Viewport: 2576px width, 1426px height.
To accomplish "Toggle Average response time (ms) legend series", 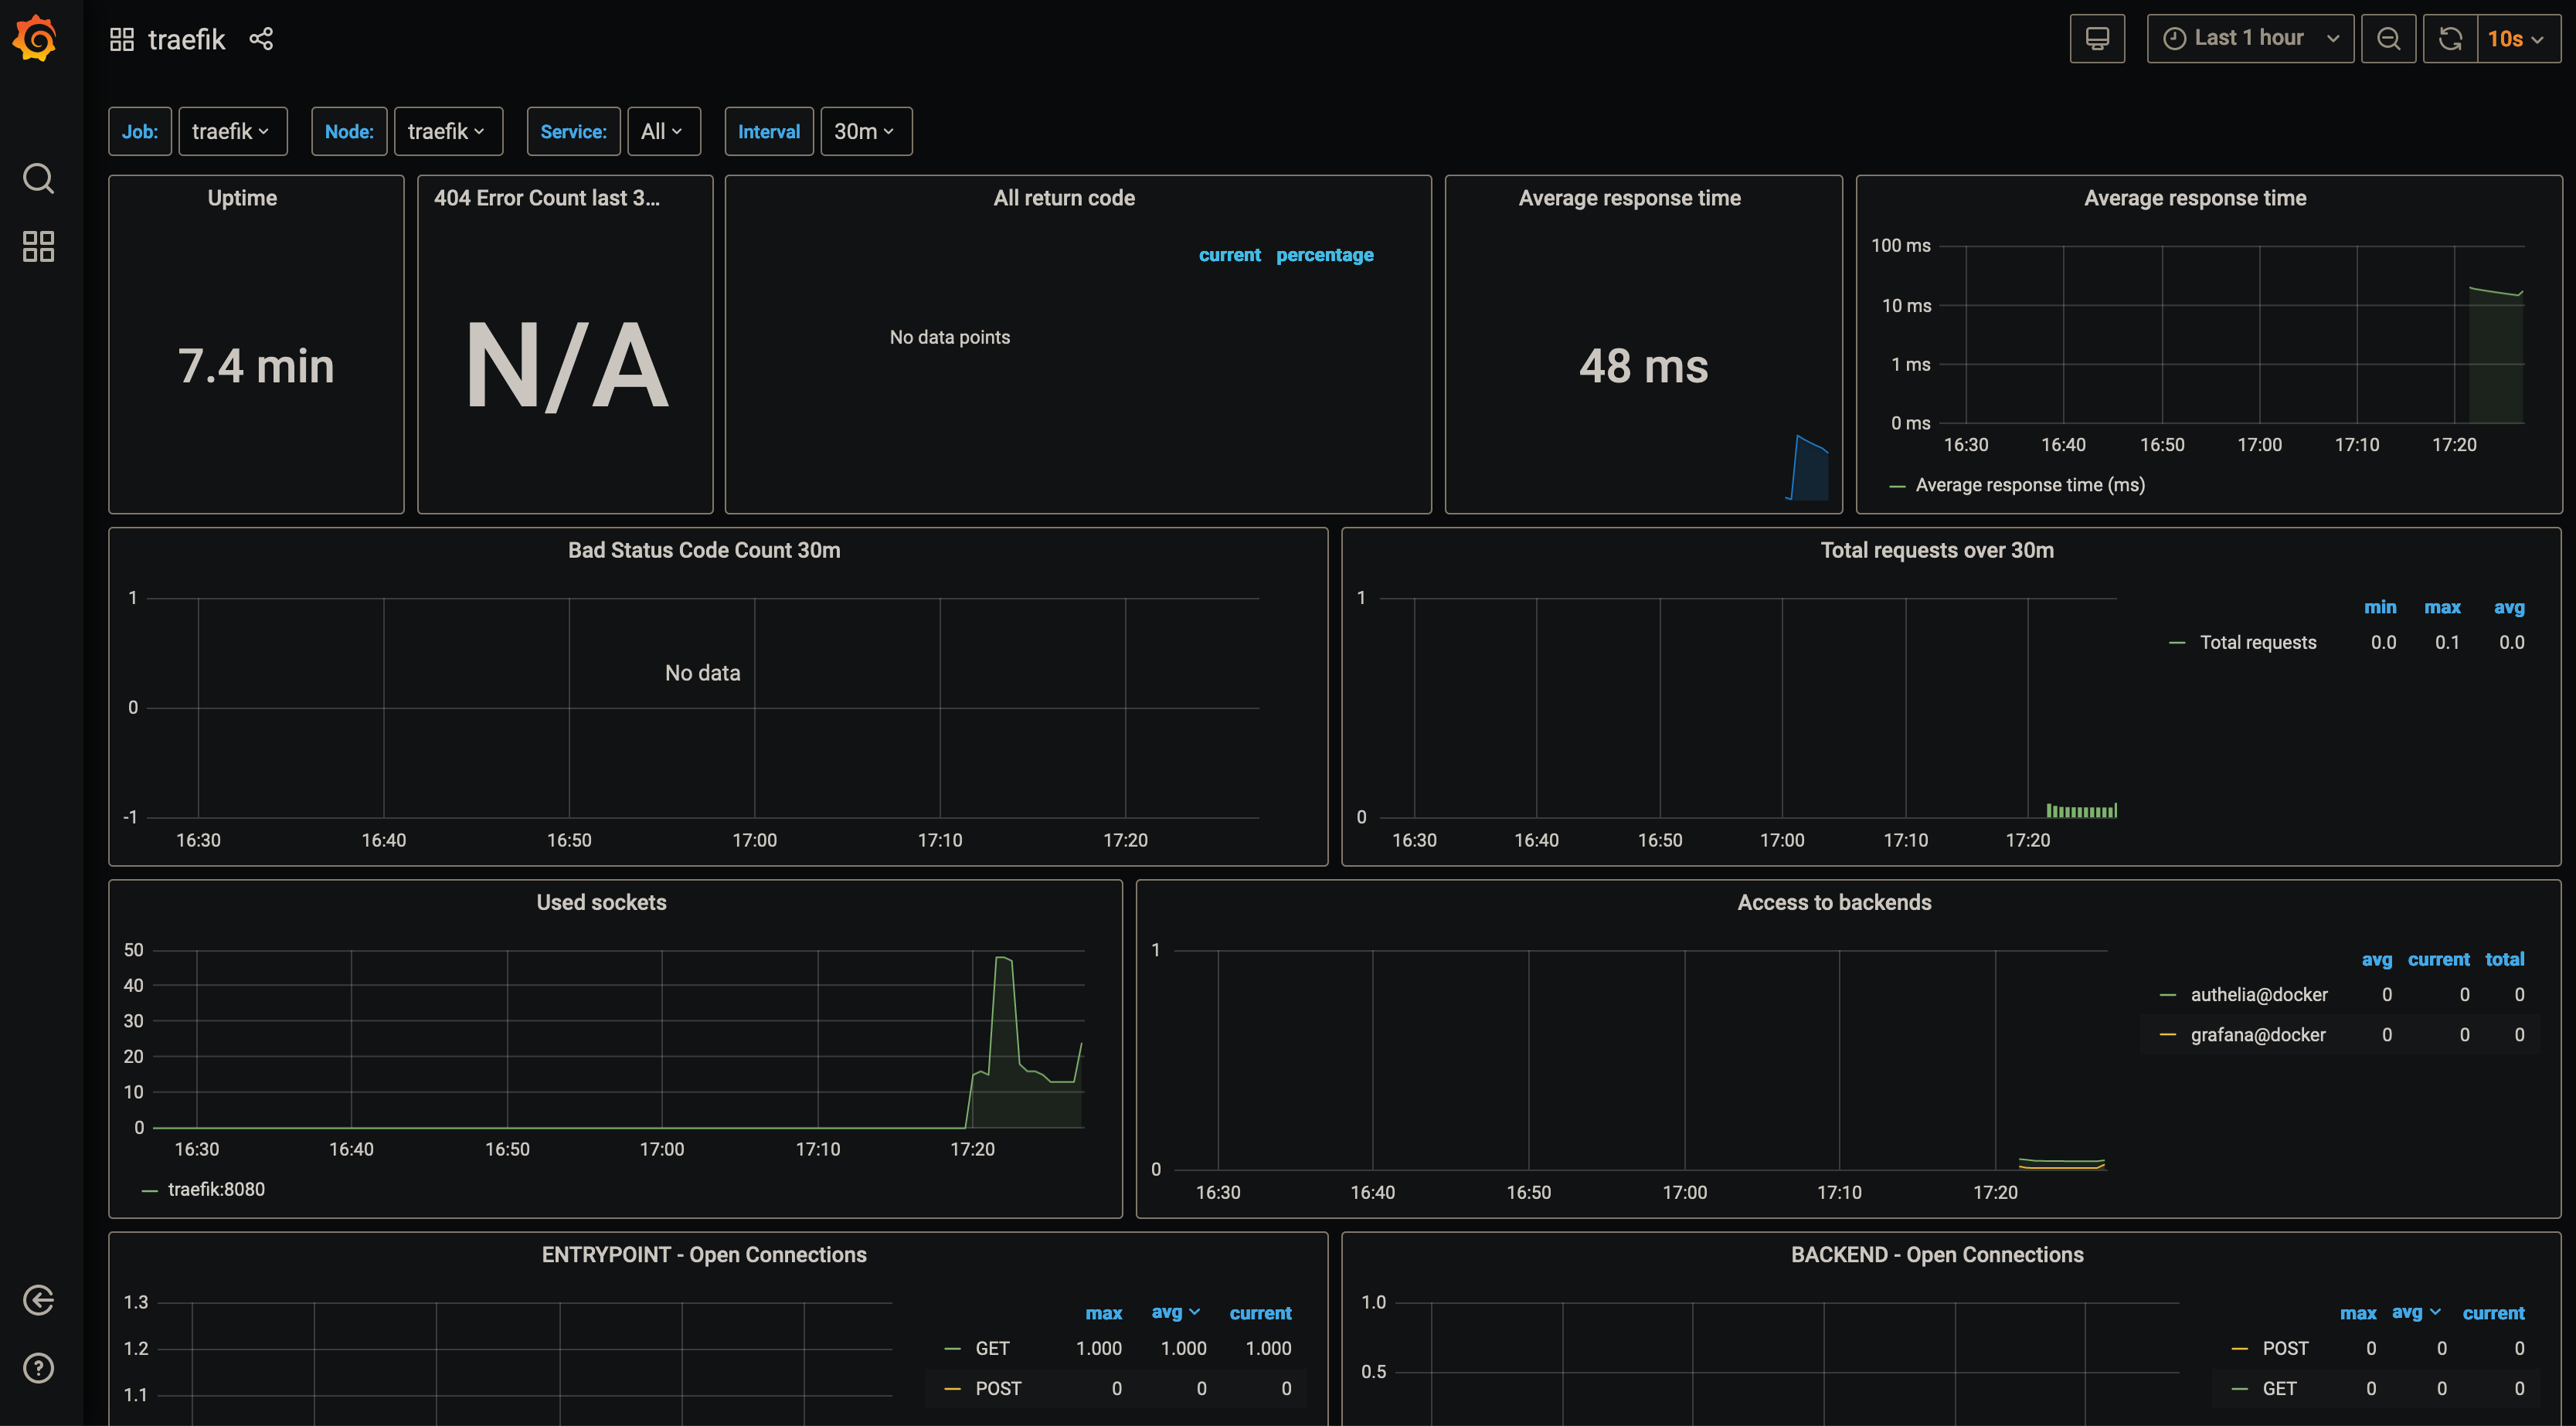I will (x=2029, y=485).
